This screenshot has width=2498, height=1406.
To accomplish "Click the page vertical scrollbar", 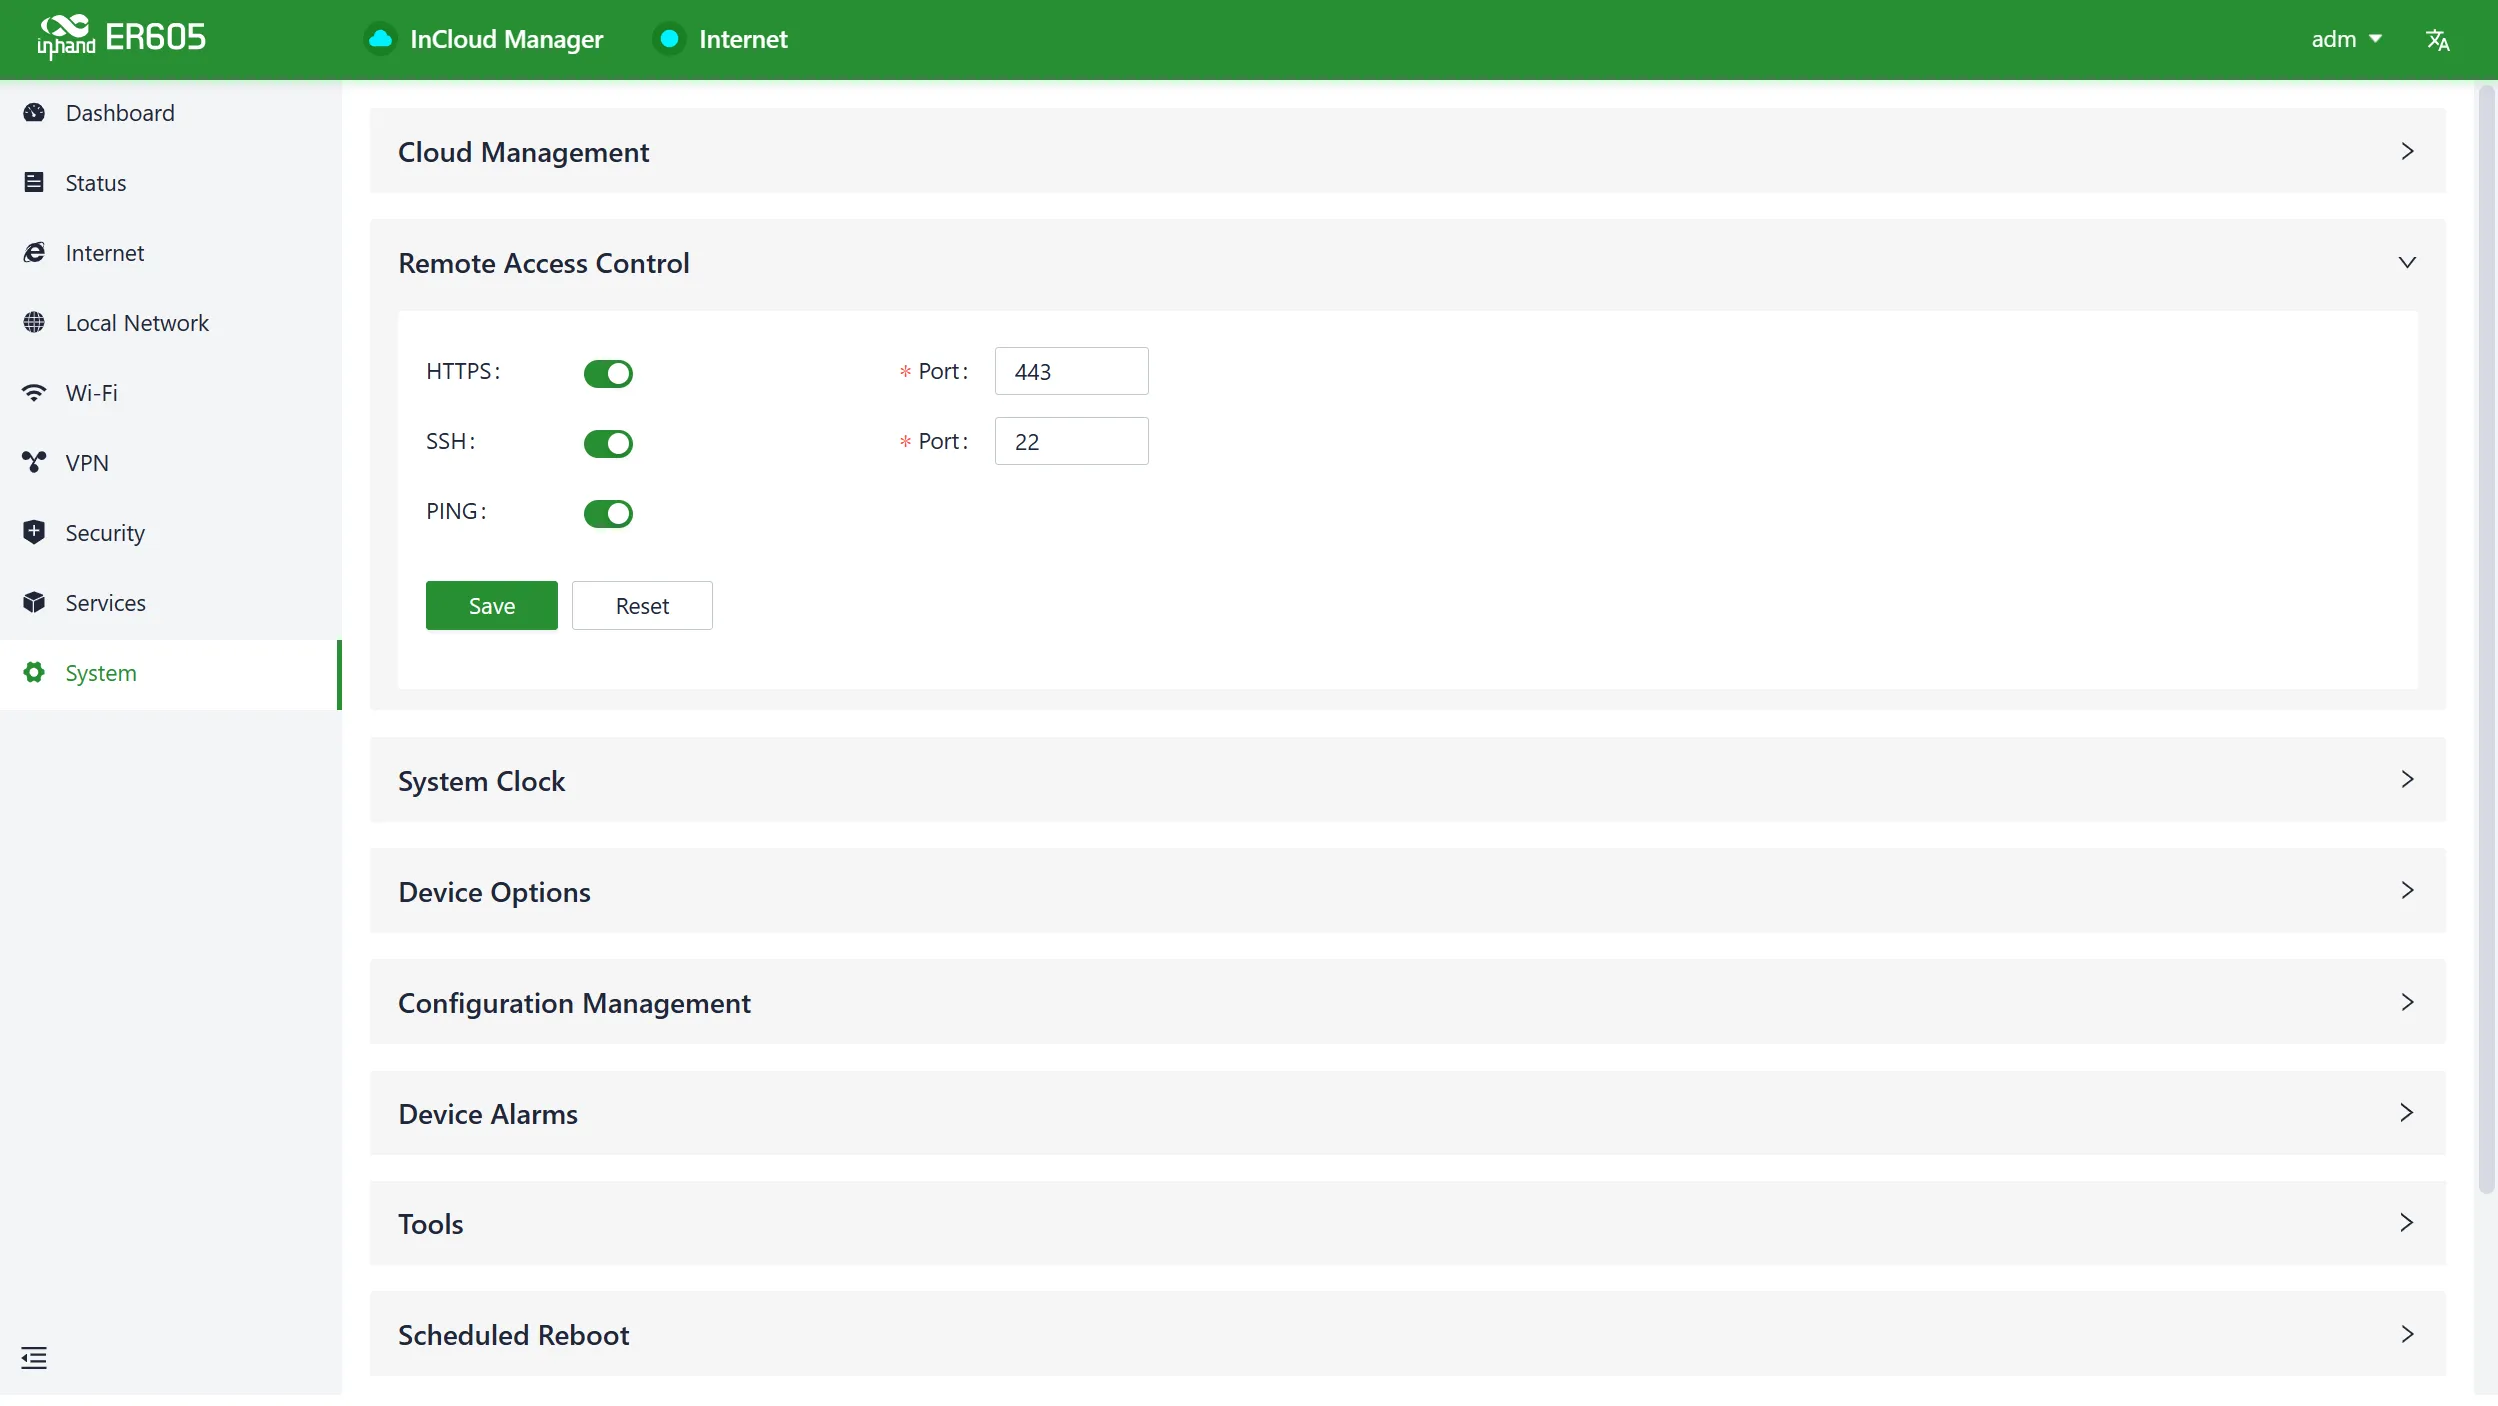I will tap(2487, 640).
